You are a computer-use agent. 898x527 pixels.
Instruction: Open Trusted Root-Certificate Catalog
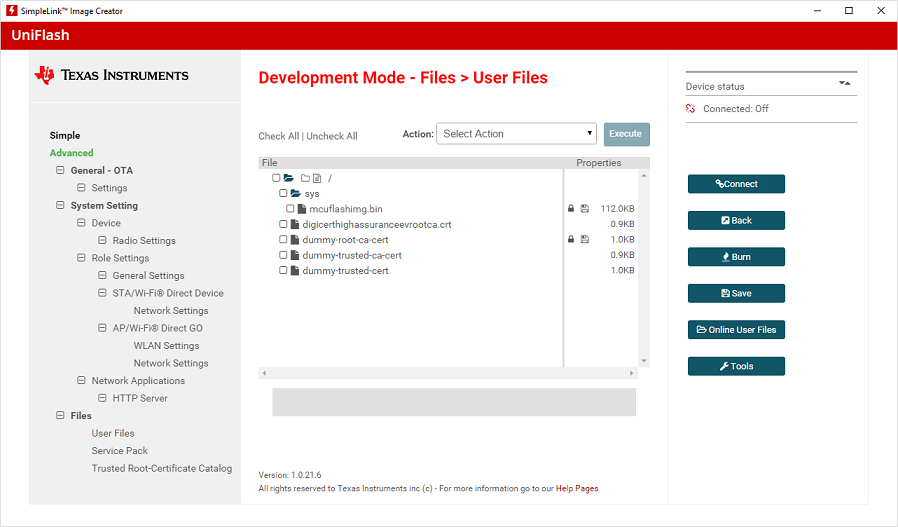pyautogui.click(x=162, y=469)
